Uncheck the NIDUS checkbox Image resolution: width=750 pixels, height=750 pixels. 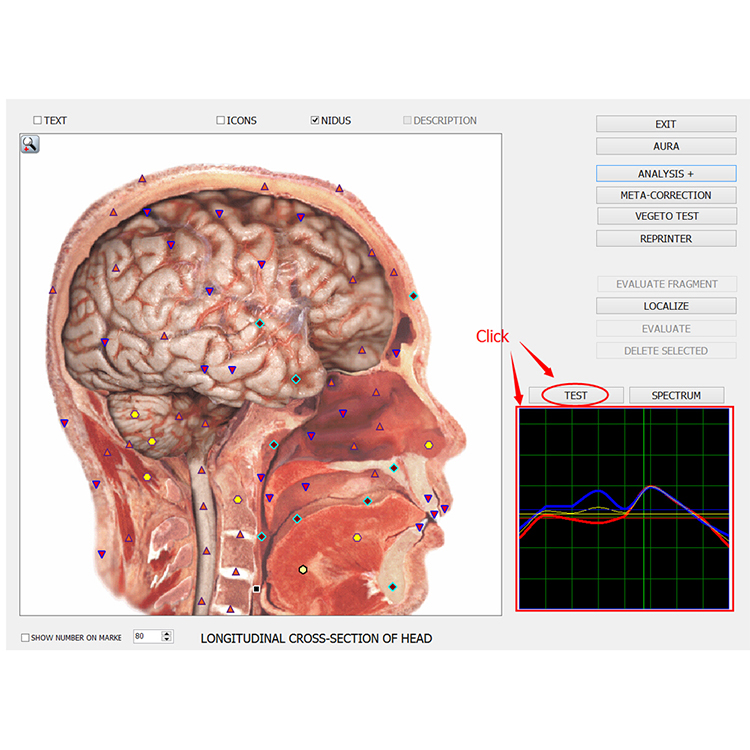(315, 120)
